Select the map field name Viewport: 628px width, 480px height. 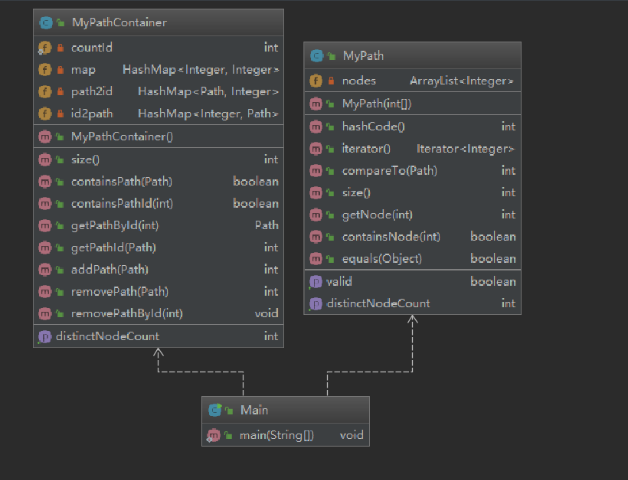tap(83, 70)
